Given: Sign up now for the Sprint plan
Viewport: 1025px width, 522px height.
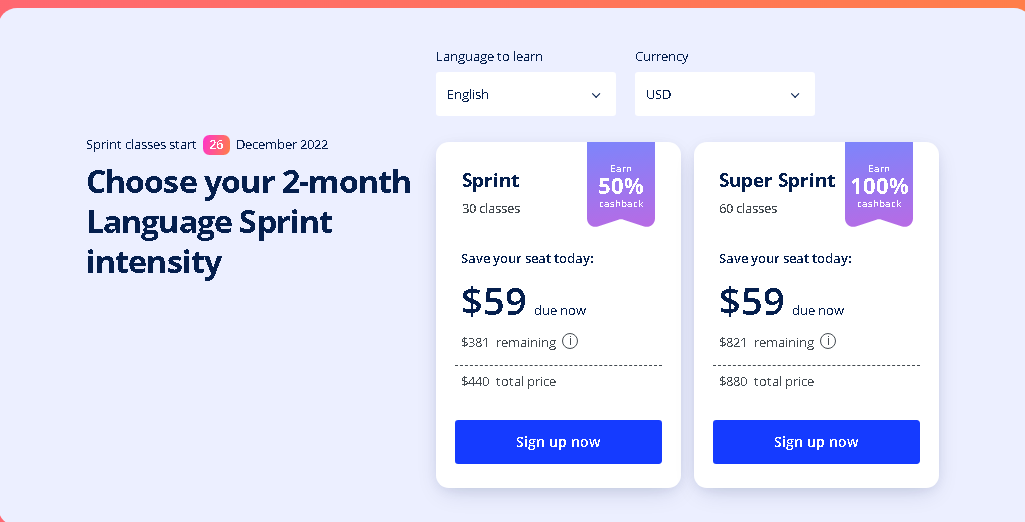Looking at the screenshot, I should 558,442.
